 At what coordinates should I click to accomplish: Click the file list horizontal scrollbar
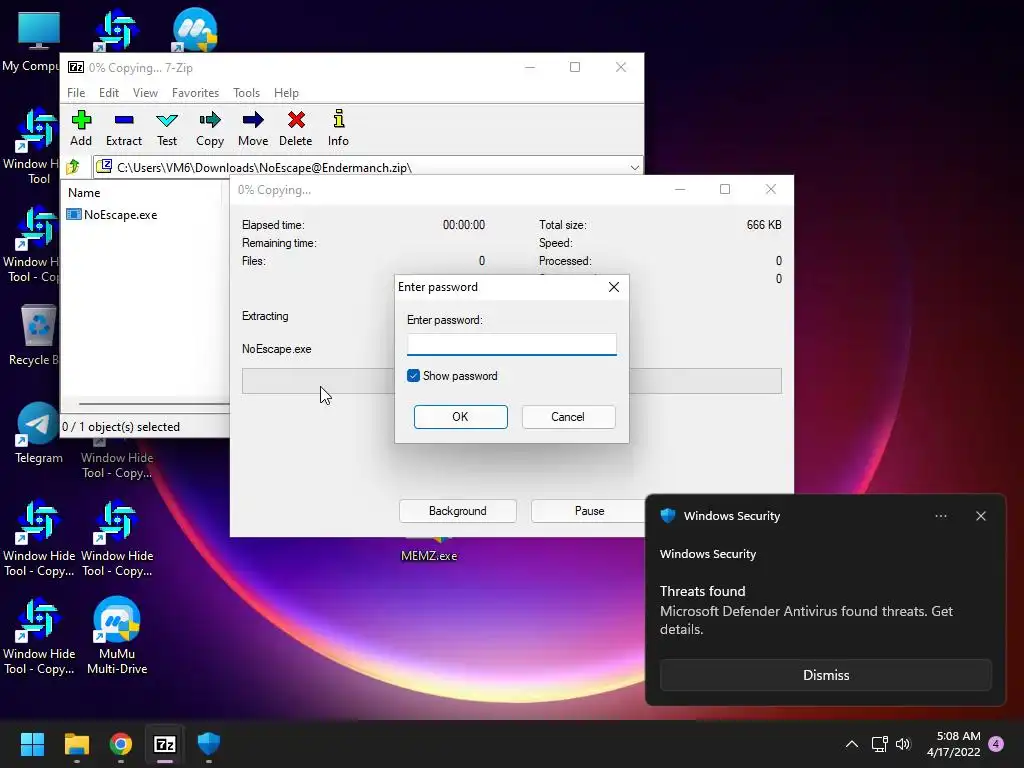tap(153, 404)
